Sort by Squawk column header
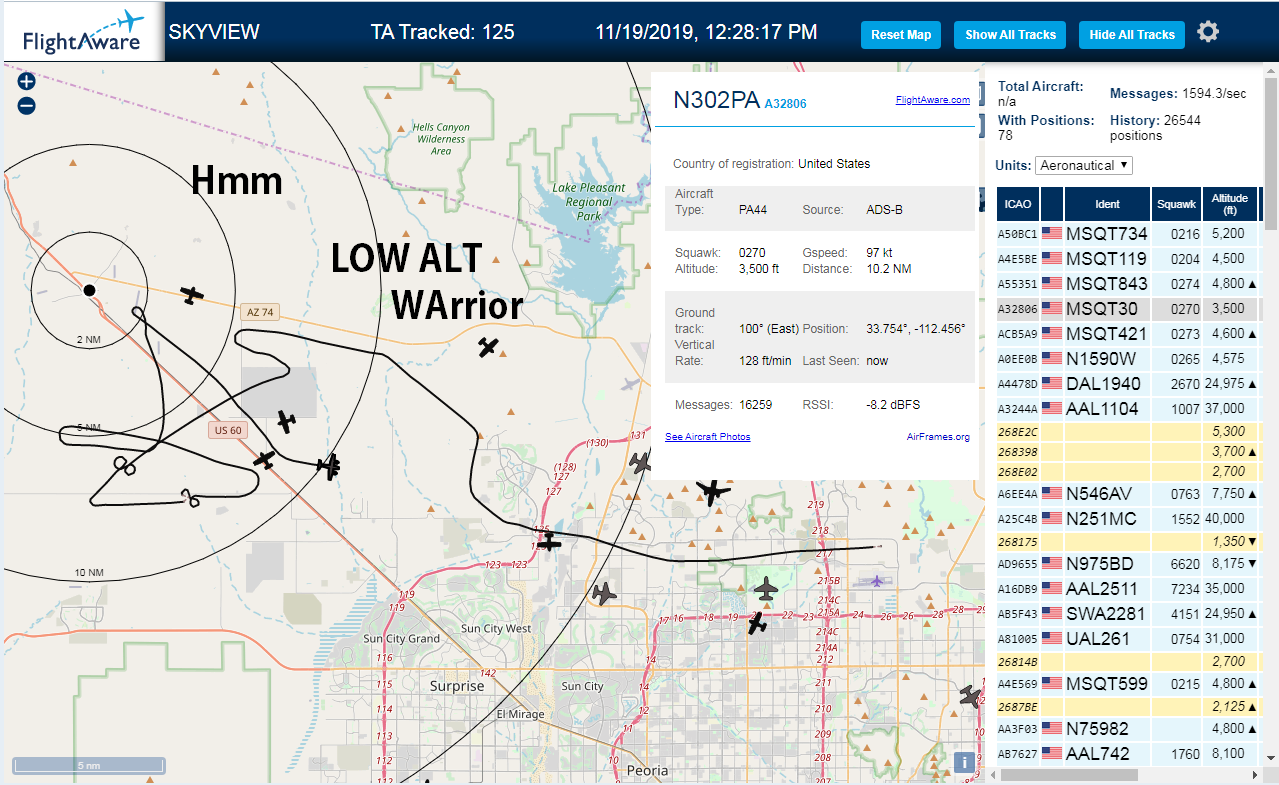 pos(1176,204)
